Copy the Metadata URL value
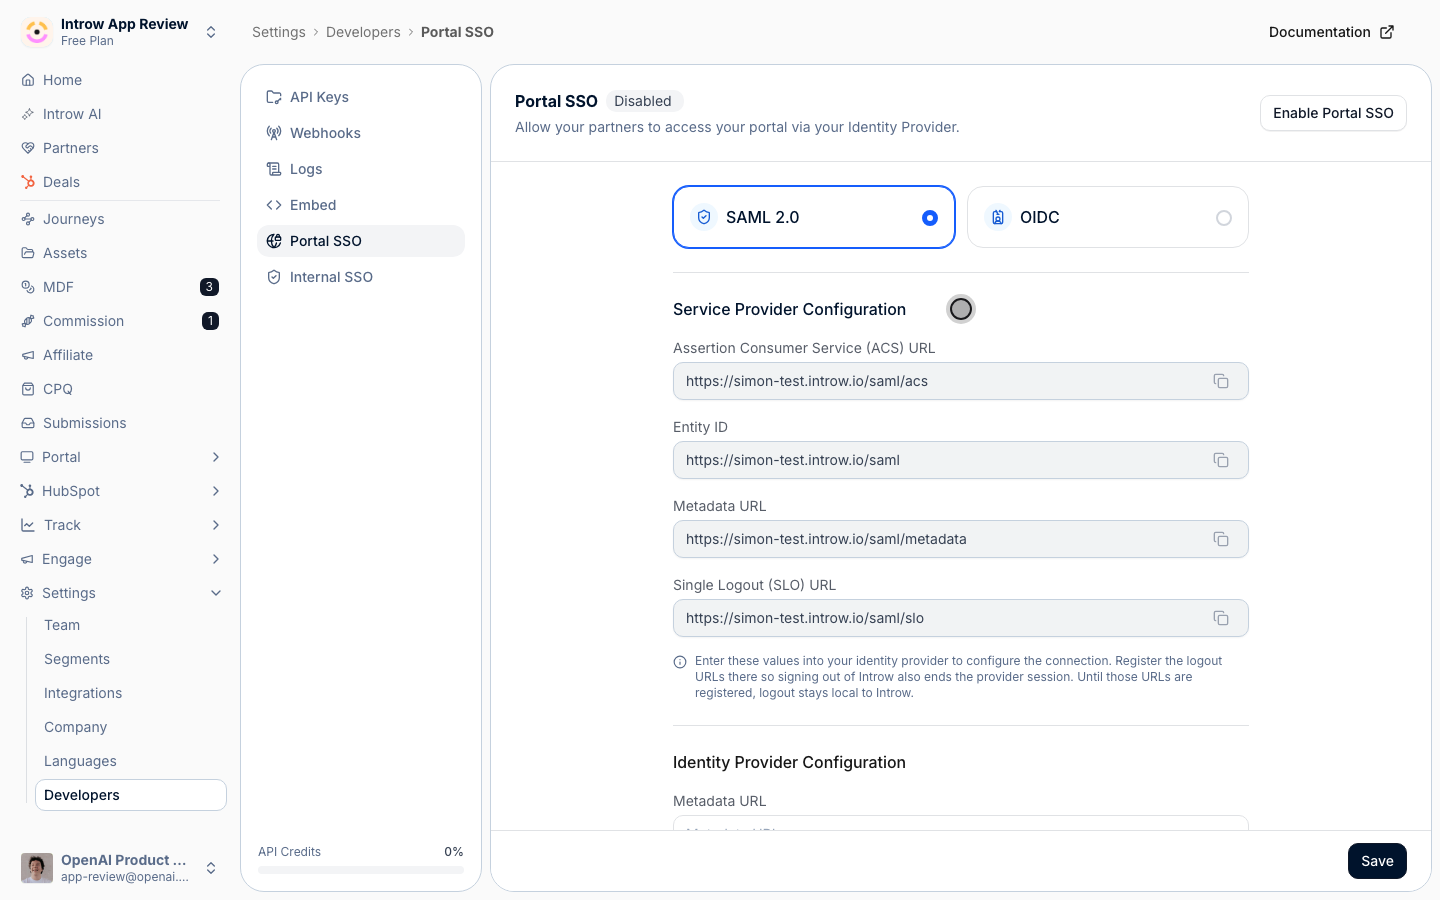 click(x=1221, y=539)
